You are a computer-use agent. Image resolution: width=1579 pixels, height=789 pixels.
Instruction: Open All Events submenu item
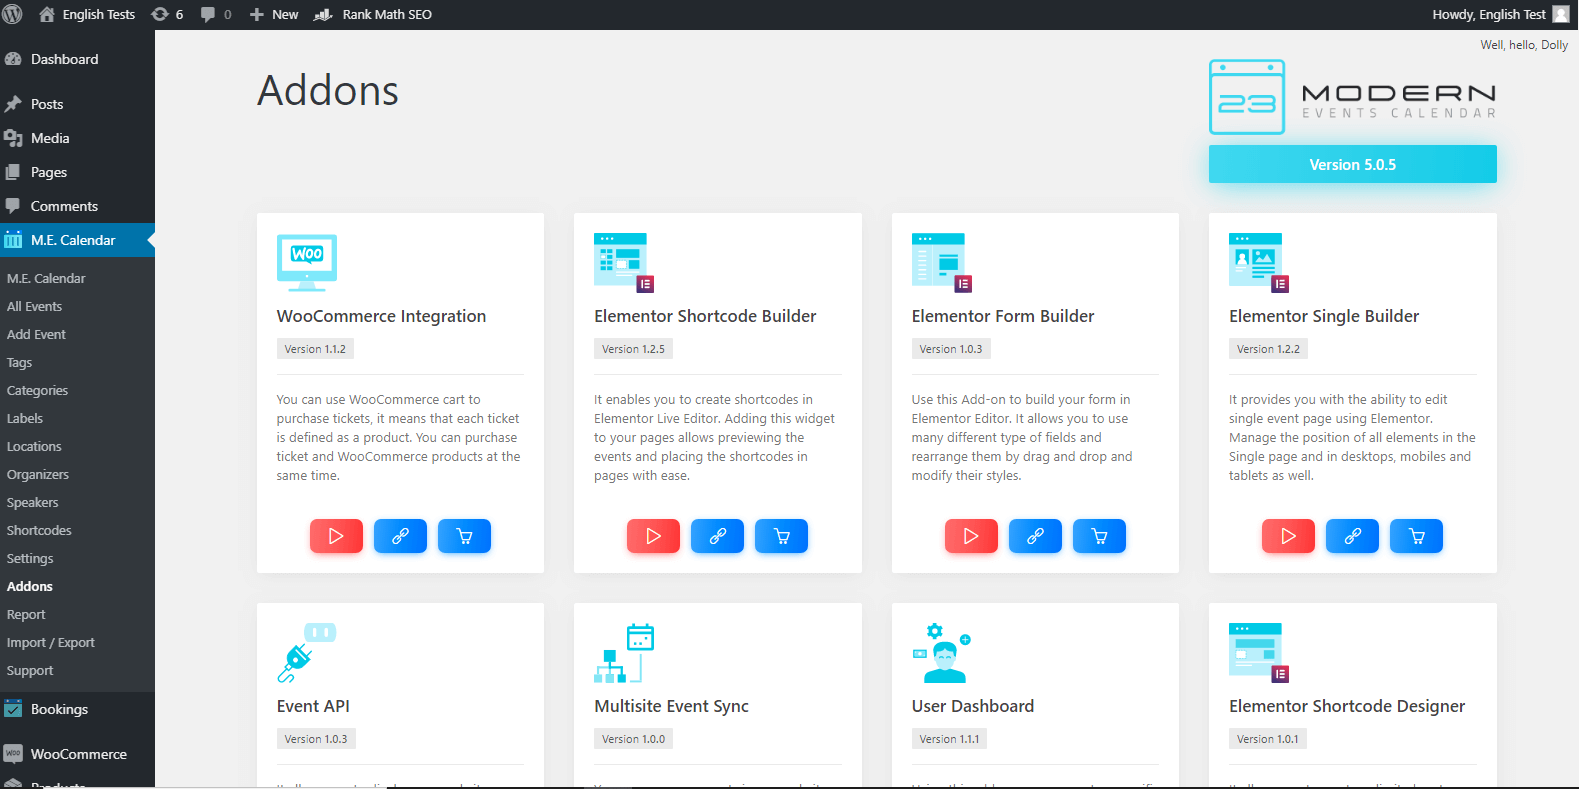coord(35,306)
